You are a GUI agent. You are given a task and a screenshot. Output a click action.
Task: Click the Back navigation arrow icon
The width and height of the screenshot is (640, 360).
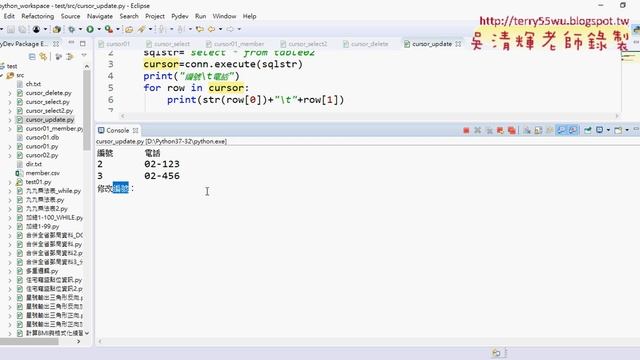point(211,29)
